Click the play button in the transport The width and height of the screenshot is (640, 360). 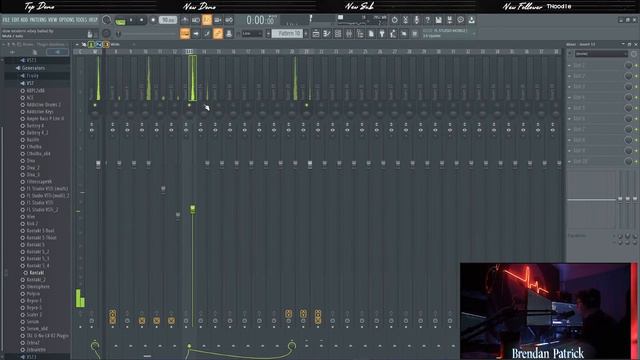tap(131, 20)
